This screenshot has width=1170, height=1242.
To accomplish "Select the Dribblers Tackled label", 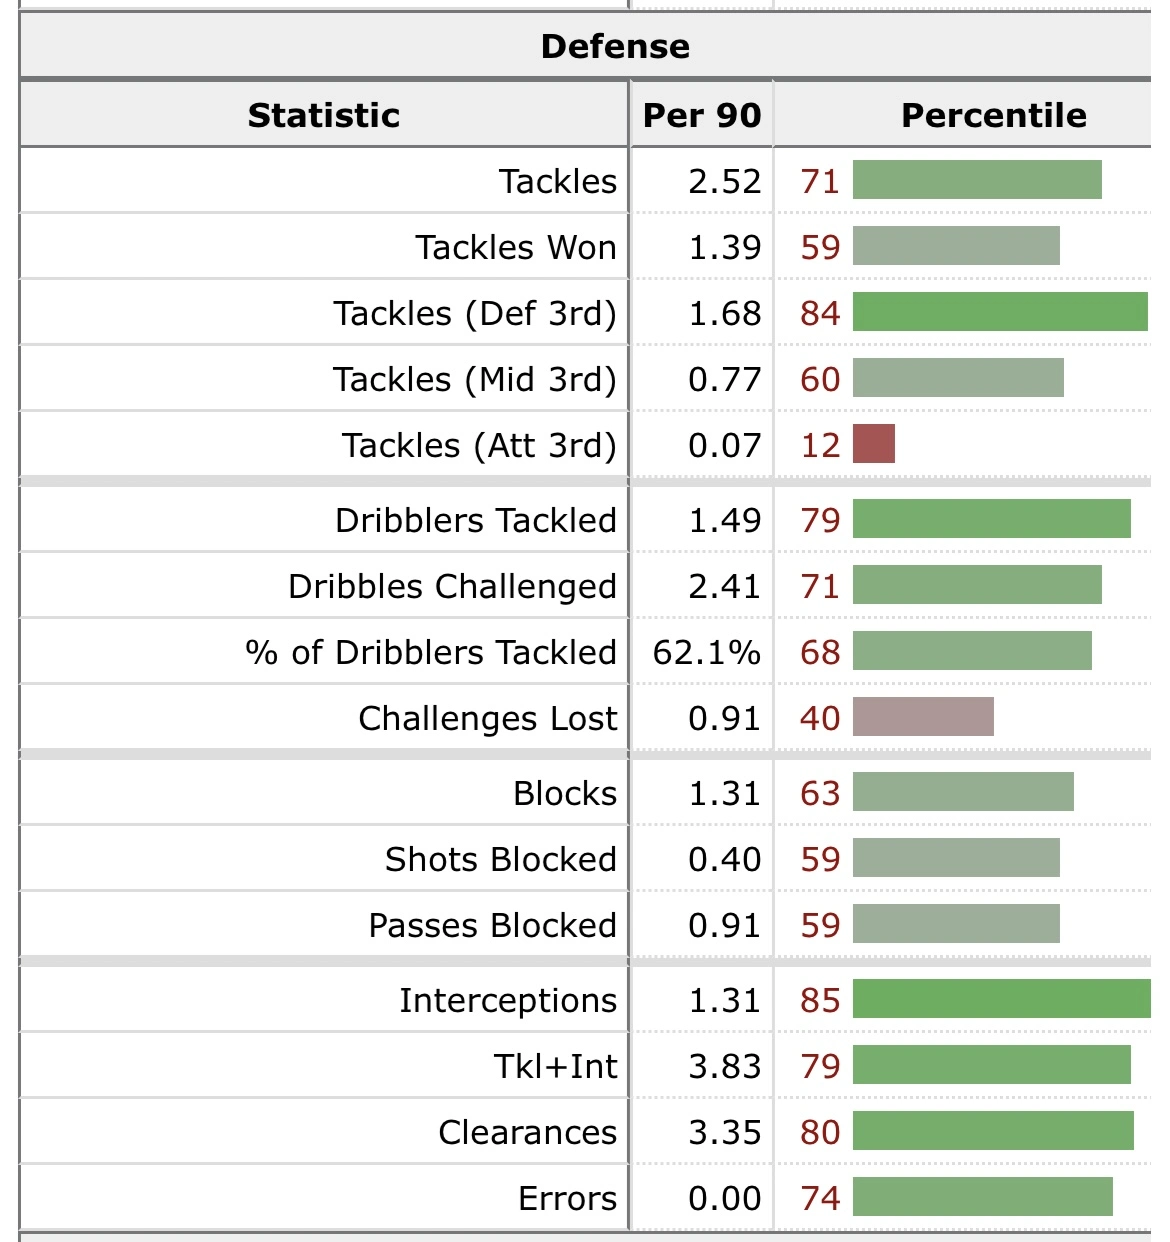I will [x=476, y=520].
